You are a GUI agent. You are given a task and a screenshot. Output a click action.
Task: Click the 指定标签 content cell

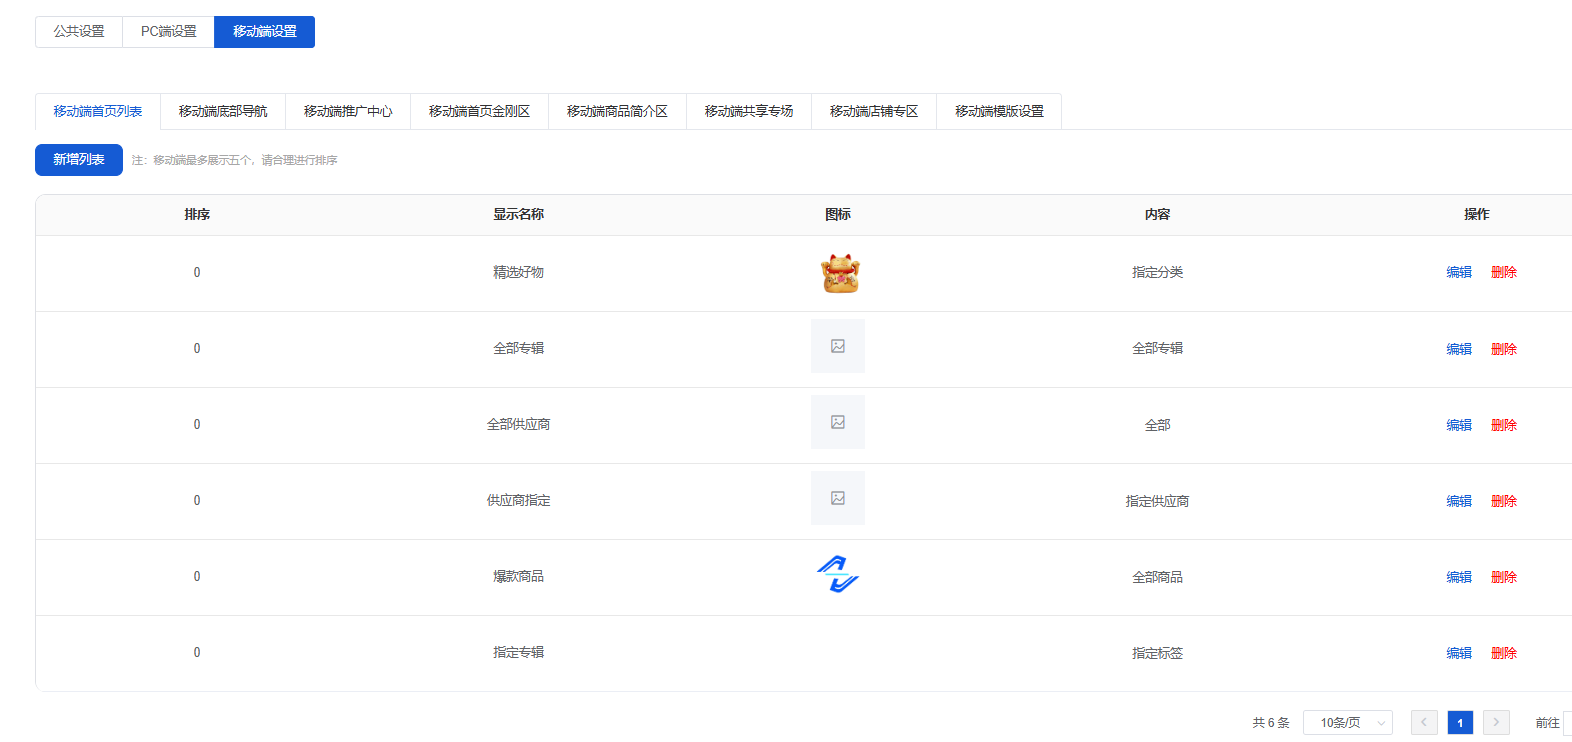pos(1158,653)
